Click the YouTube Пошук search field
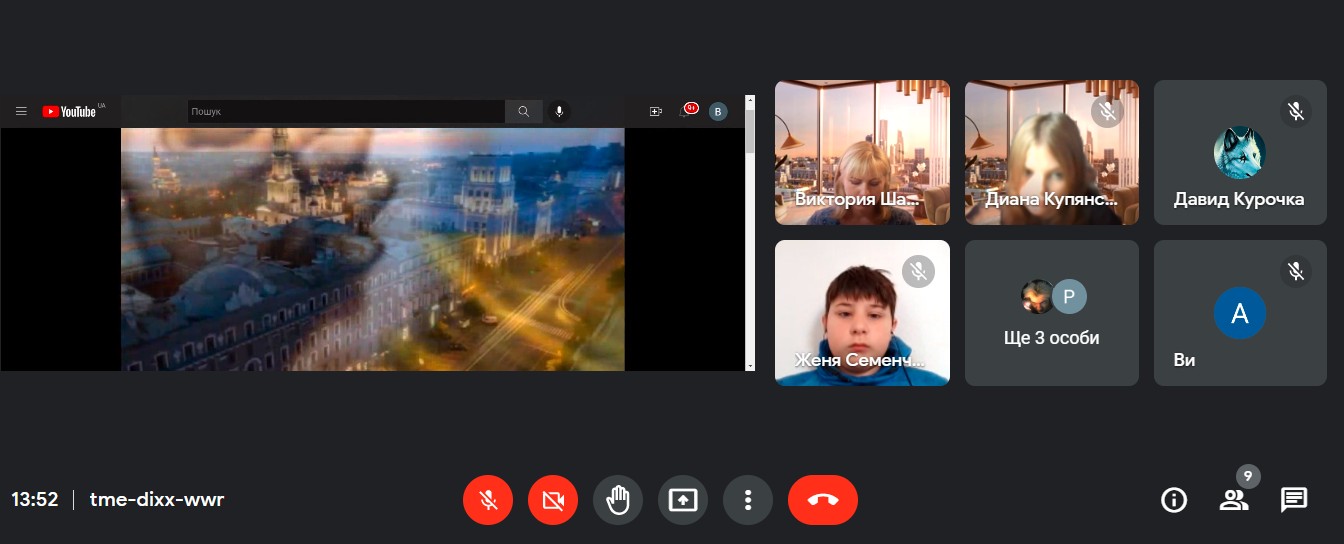 click(346, 111)
